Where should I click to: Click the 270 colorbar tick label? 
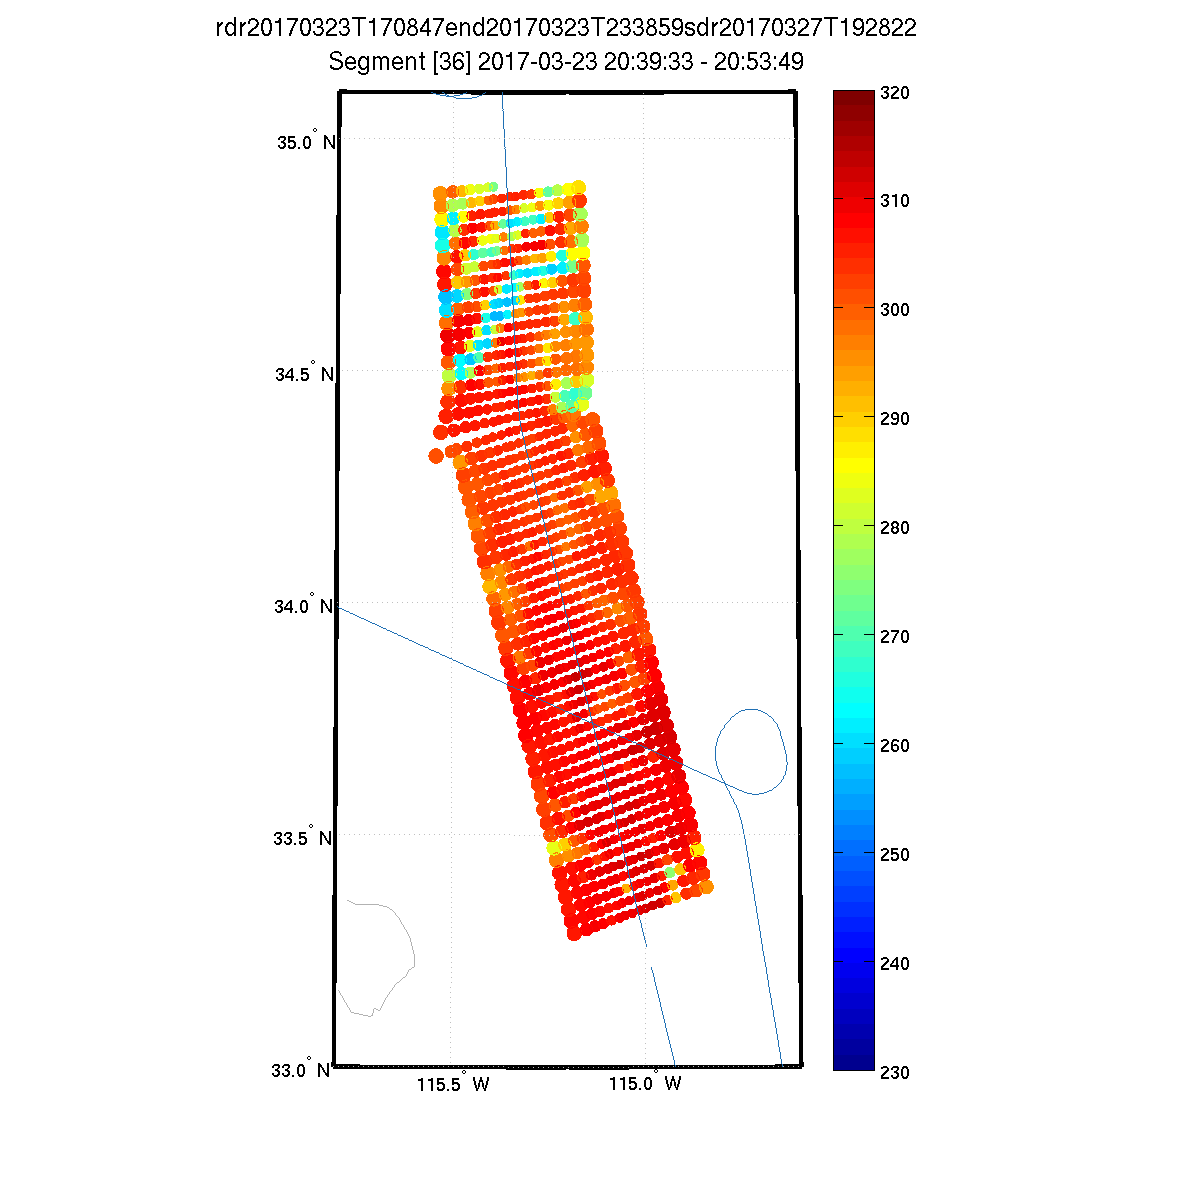[x=893, y=637]
